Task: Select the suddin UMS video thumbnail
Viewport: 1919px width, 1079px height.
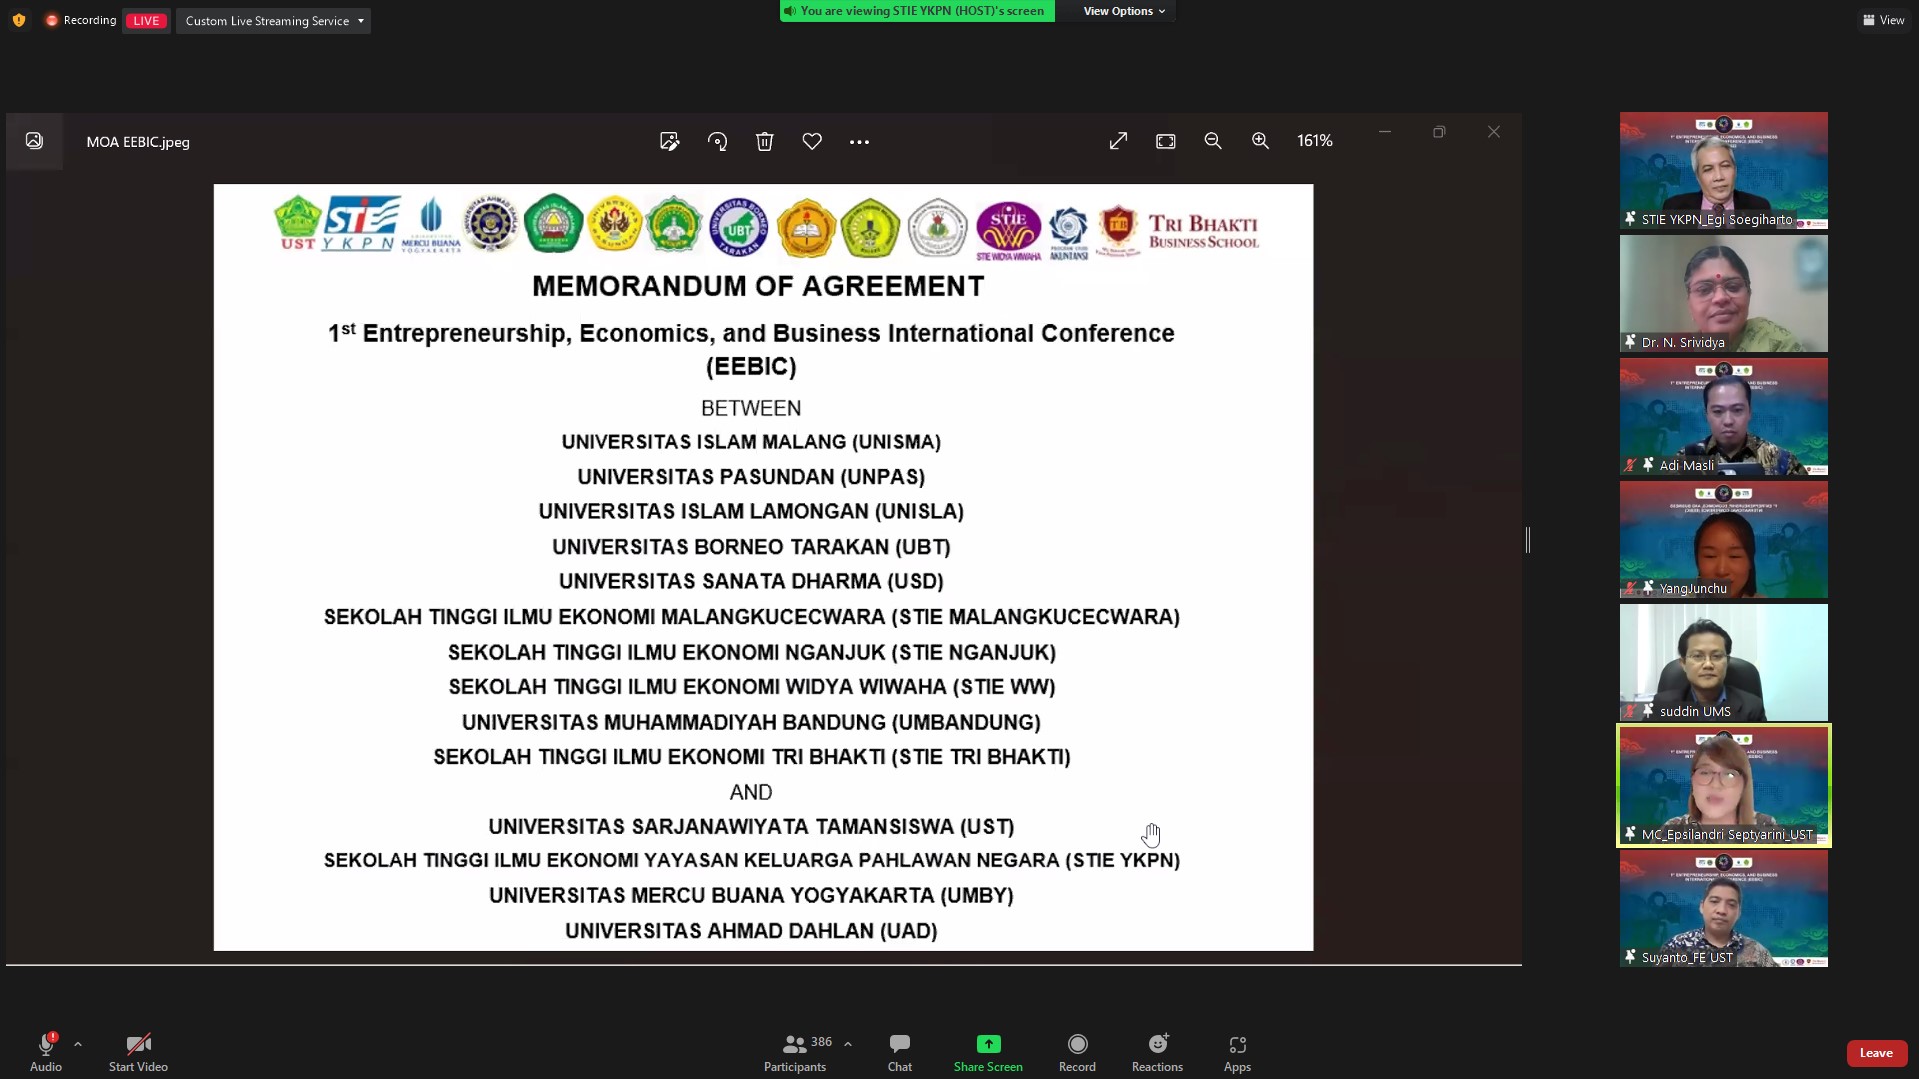Action: [1723, 662]
